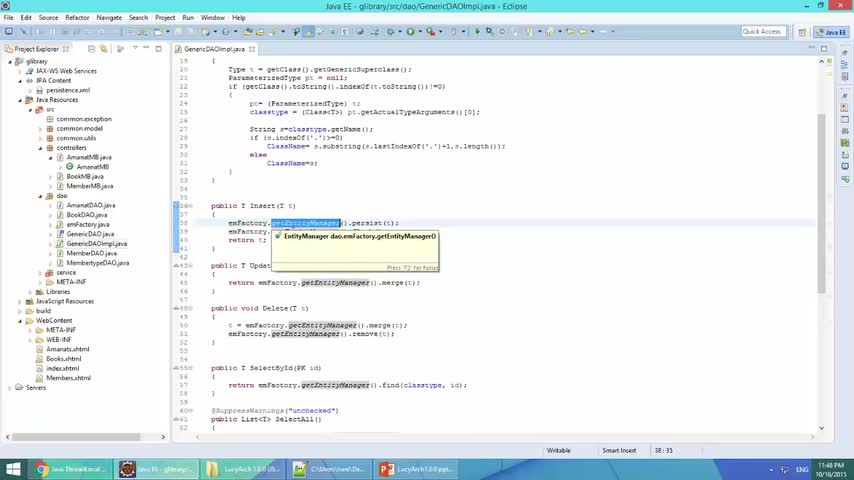The width and height of the screenshot is (854, 480).
Task: Collapse the glibrary project node
Action: [10, 62]
